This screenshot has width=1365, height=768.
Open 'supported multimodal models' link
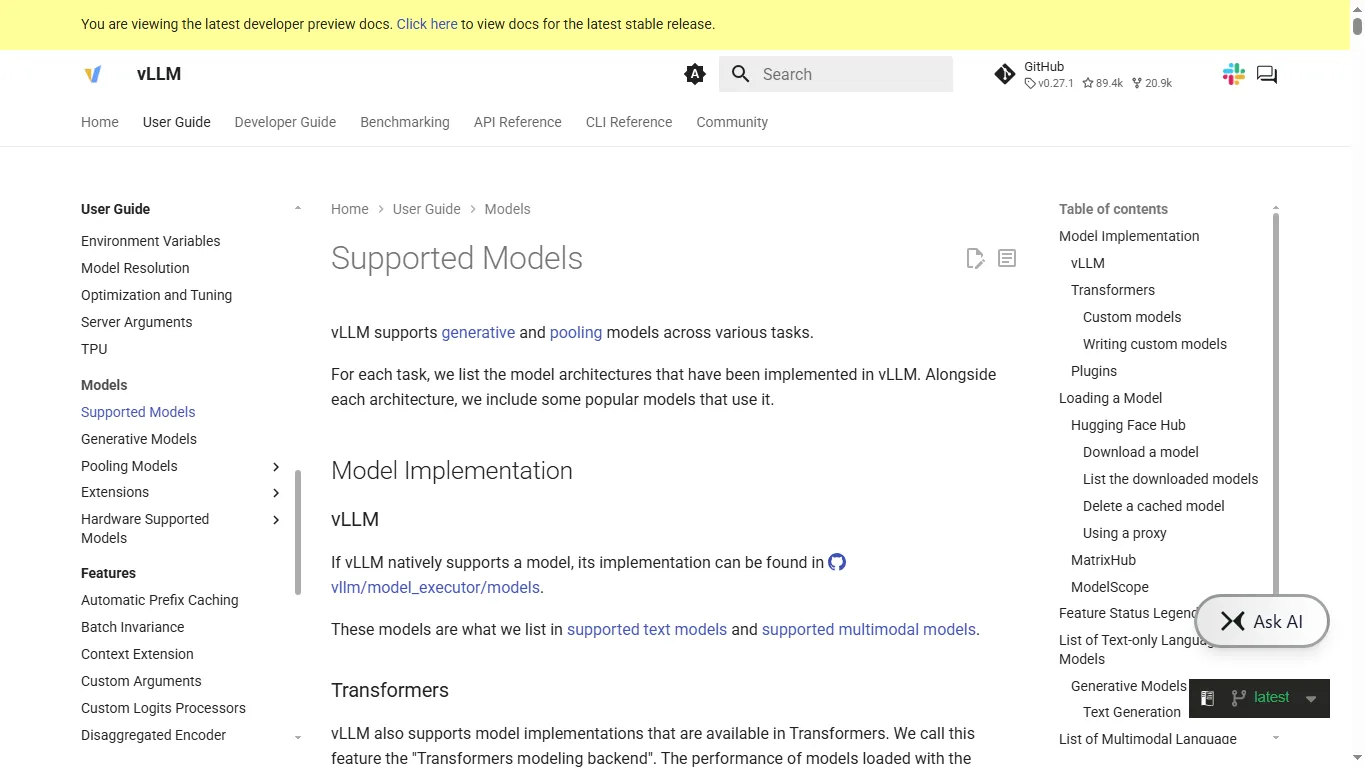coord(868,629)
